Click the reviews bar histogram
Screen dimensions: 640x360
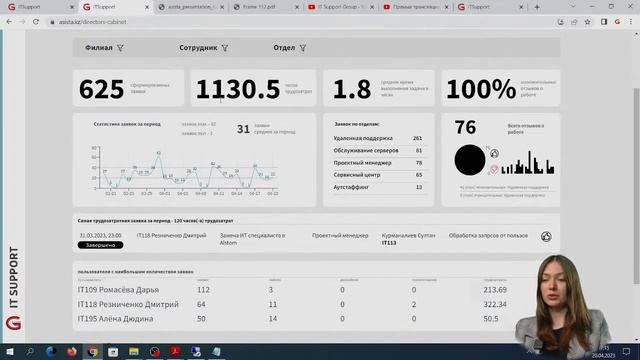point(528,163)
